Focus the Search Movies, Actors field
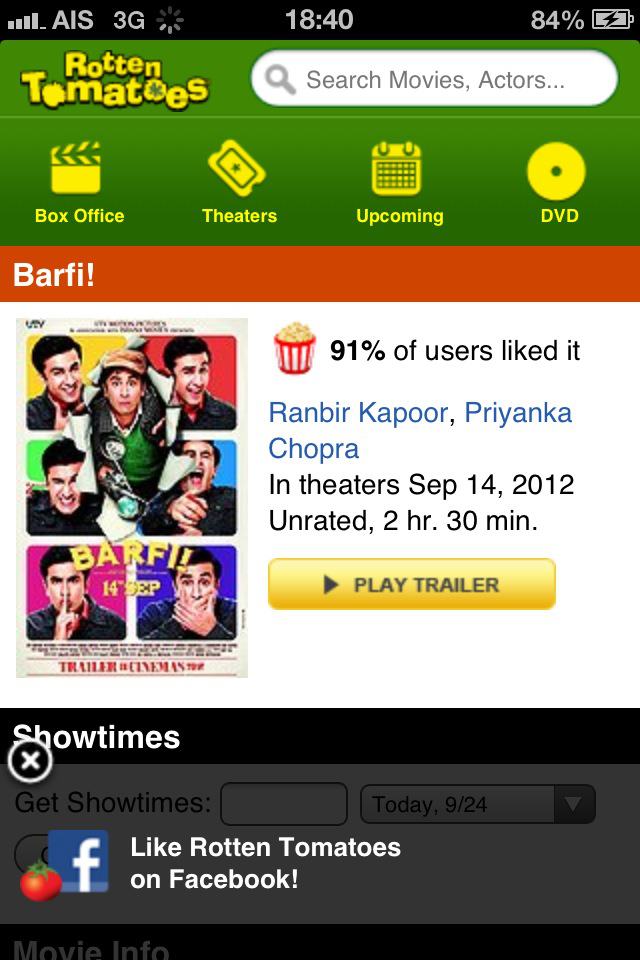This screenshot has height=960, width=640. [434, 79]
